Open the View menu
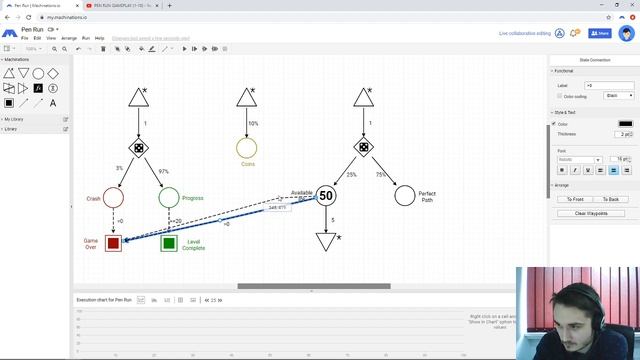 [x=51, y=38]
